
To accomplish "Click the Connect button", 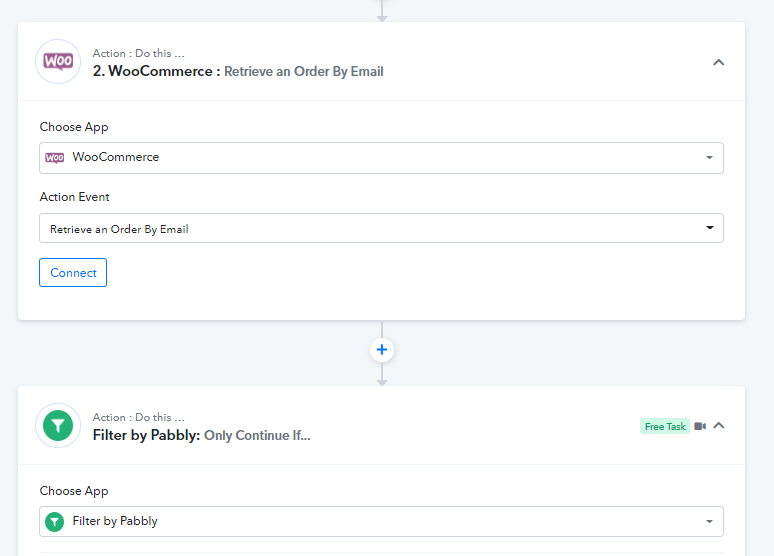I will [73, 273].
